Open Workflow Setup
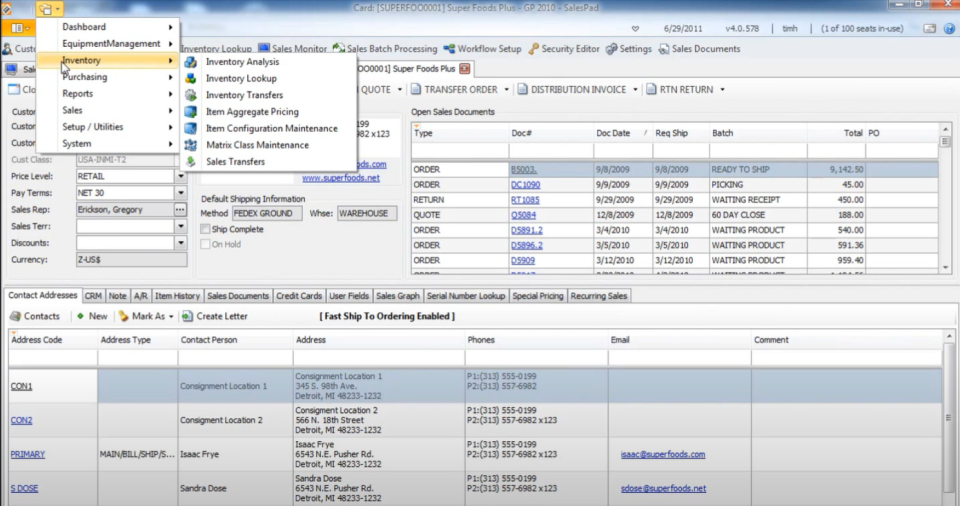The image size is (960, 506). coord(482,48)
